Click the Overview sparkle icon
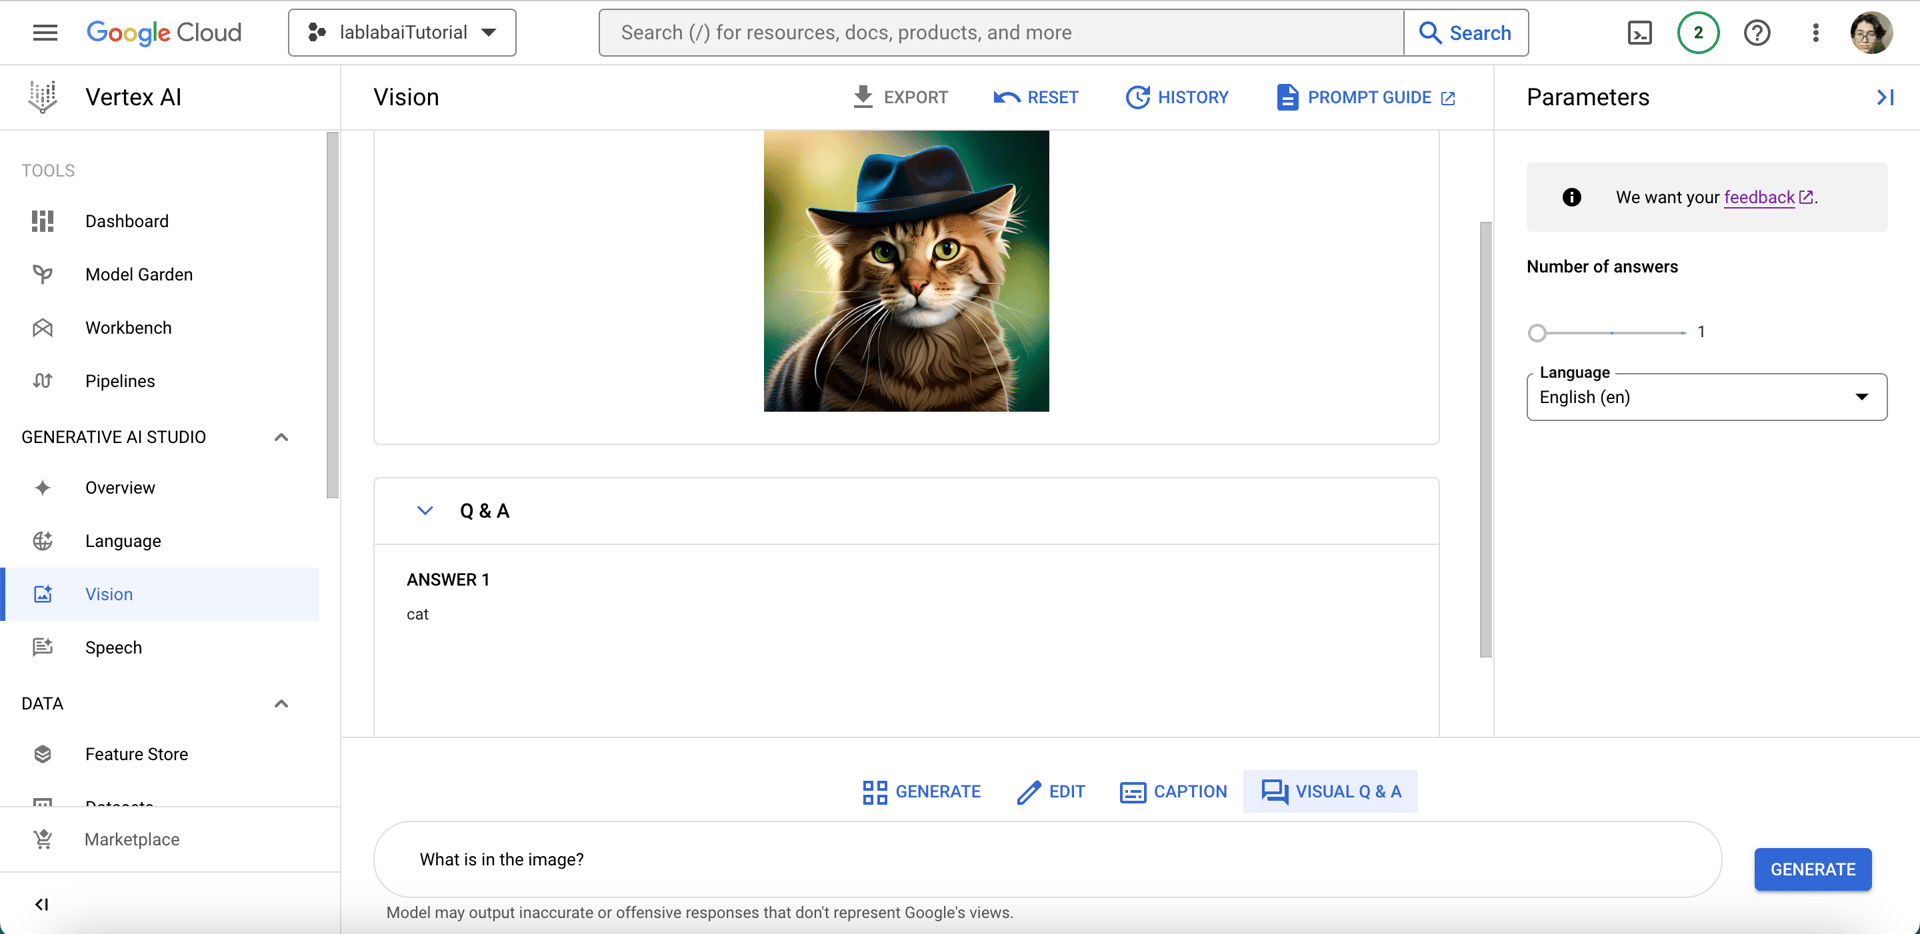This screenshot has height=934, width=1920. [x=42, y=488]
